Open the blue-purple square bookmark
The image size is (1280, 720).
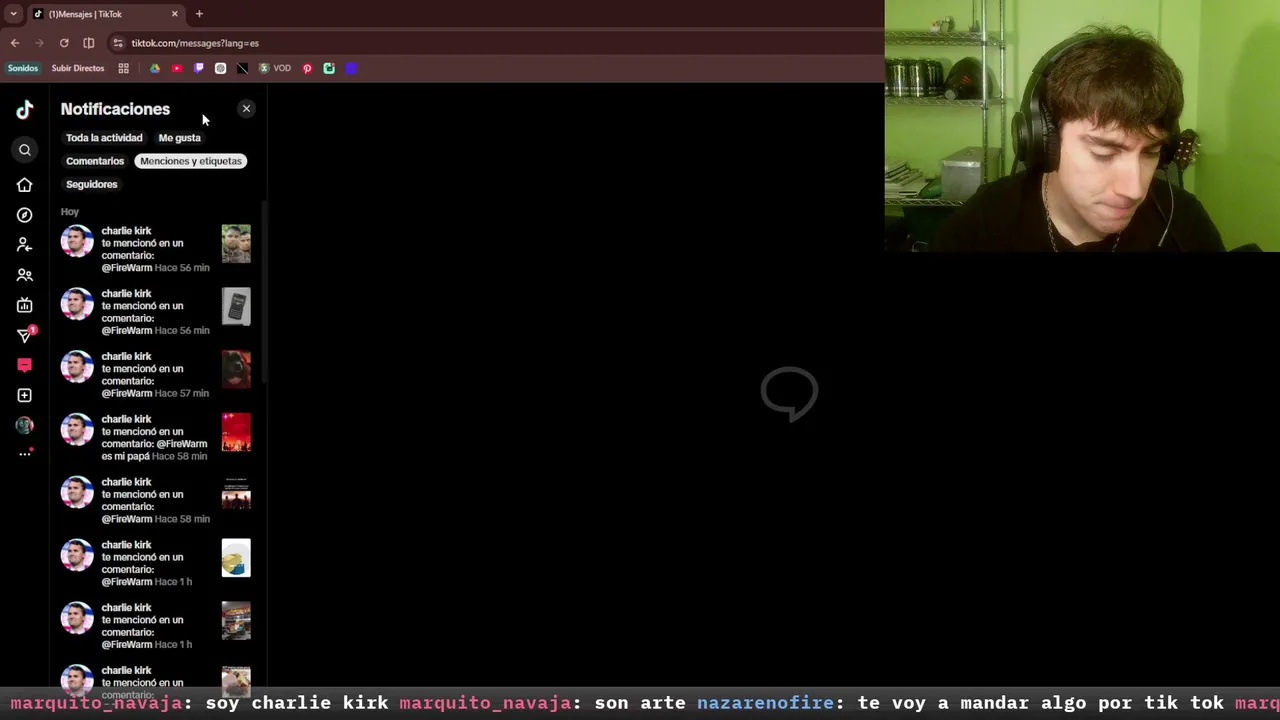[x=351, y=68]
